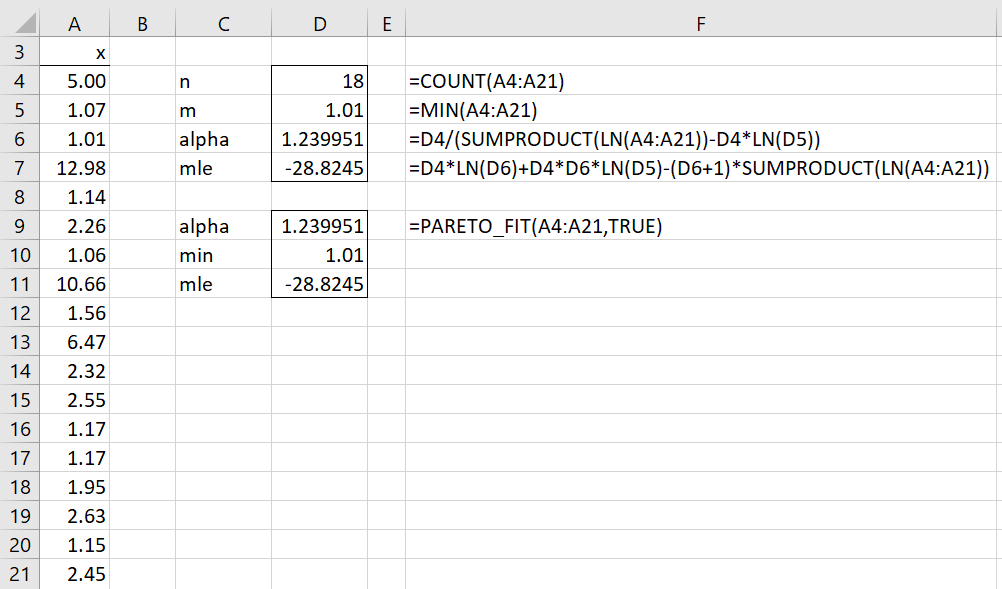Click cell containing 12.98
Screen dimensions: 1002x589
tap(75, 169)
